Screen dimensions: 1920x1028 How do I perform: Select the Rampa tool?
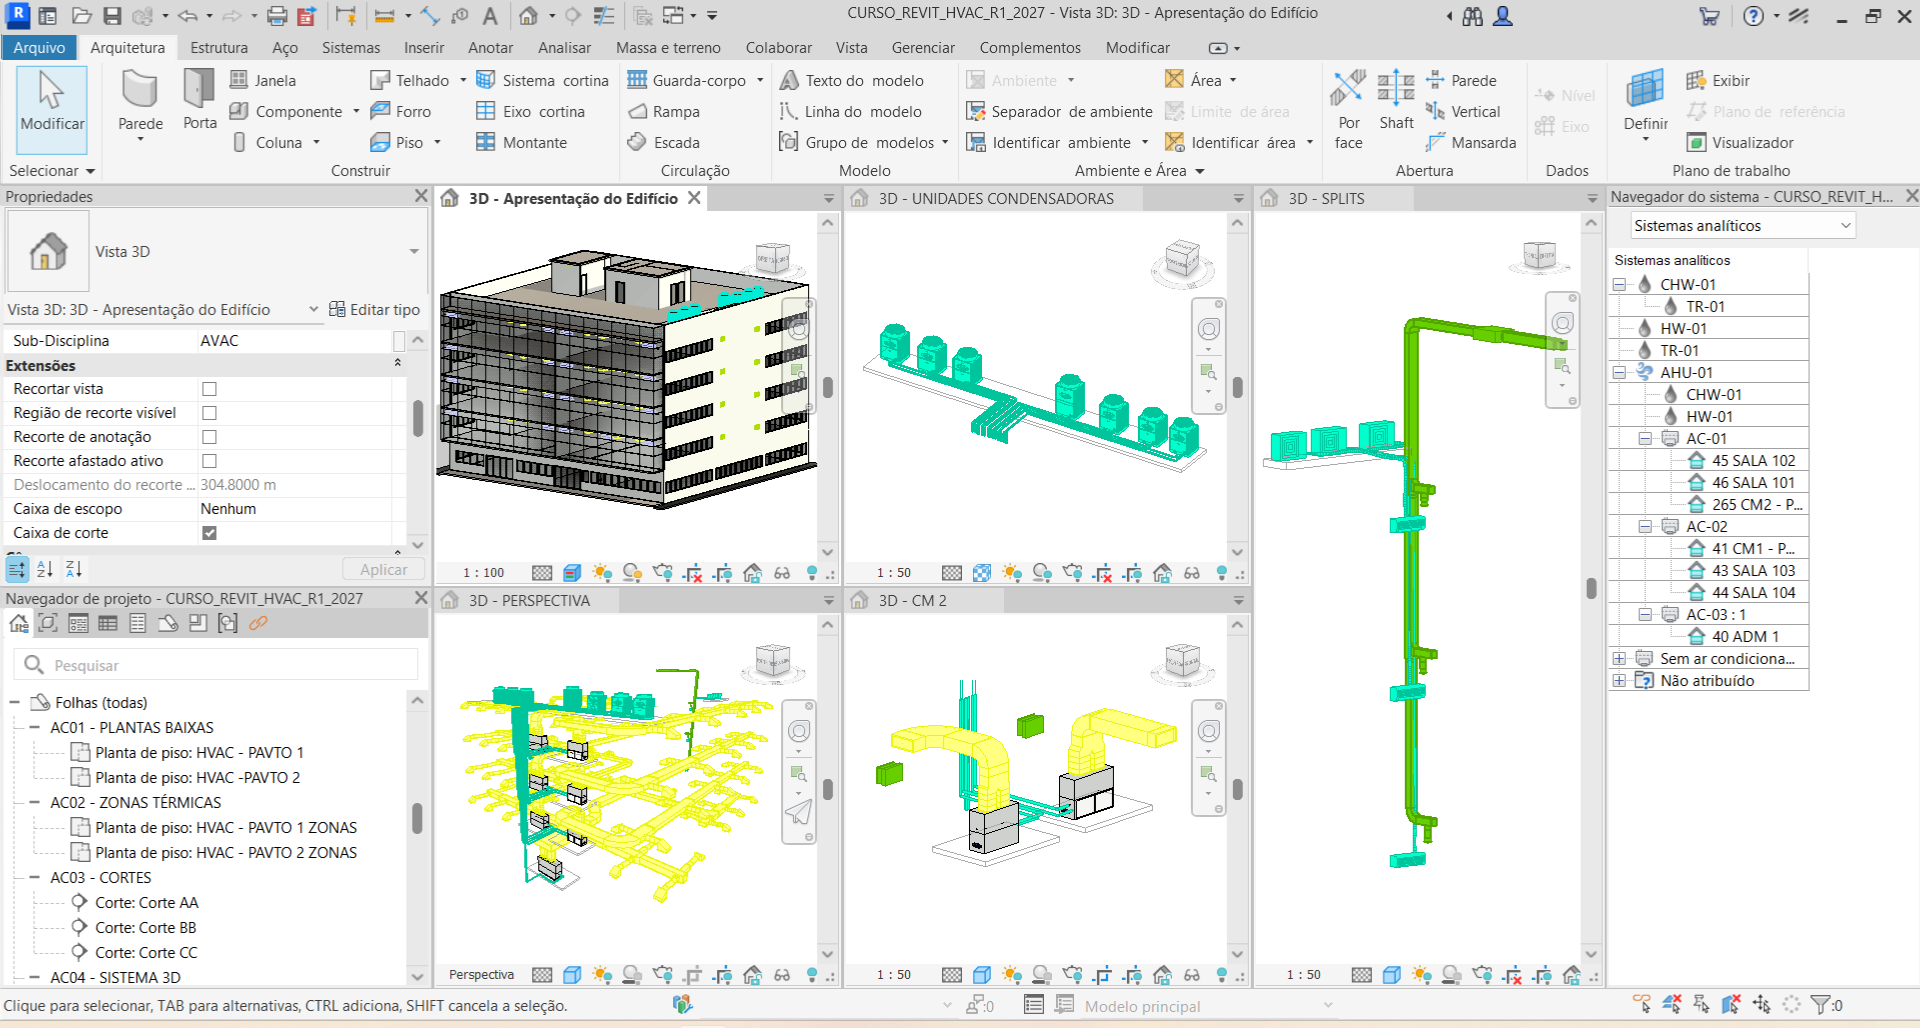663,111
